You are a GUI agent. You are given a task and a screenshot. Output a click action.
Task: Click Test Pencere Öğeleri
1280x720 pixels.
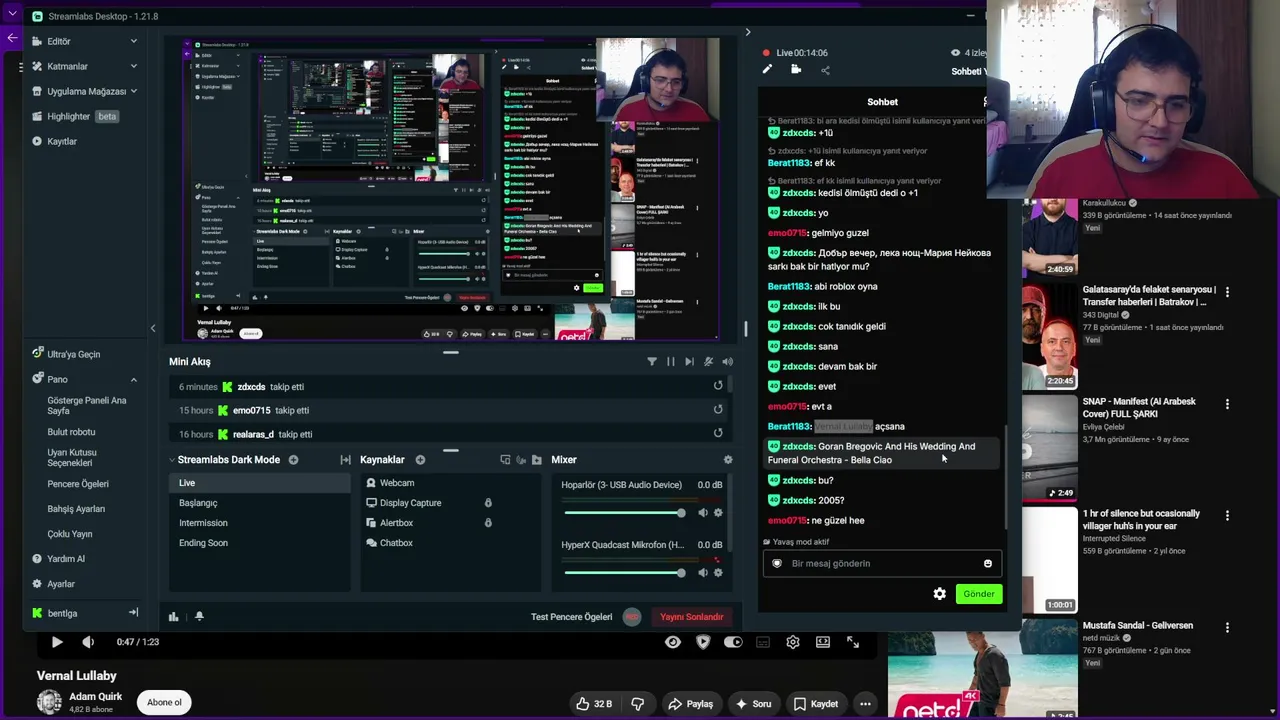(x=571, y=617)
